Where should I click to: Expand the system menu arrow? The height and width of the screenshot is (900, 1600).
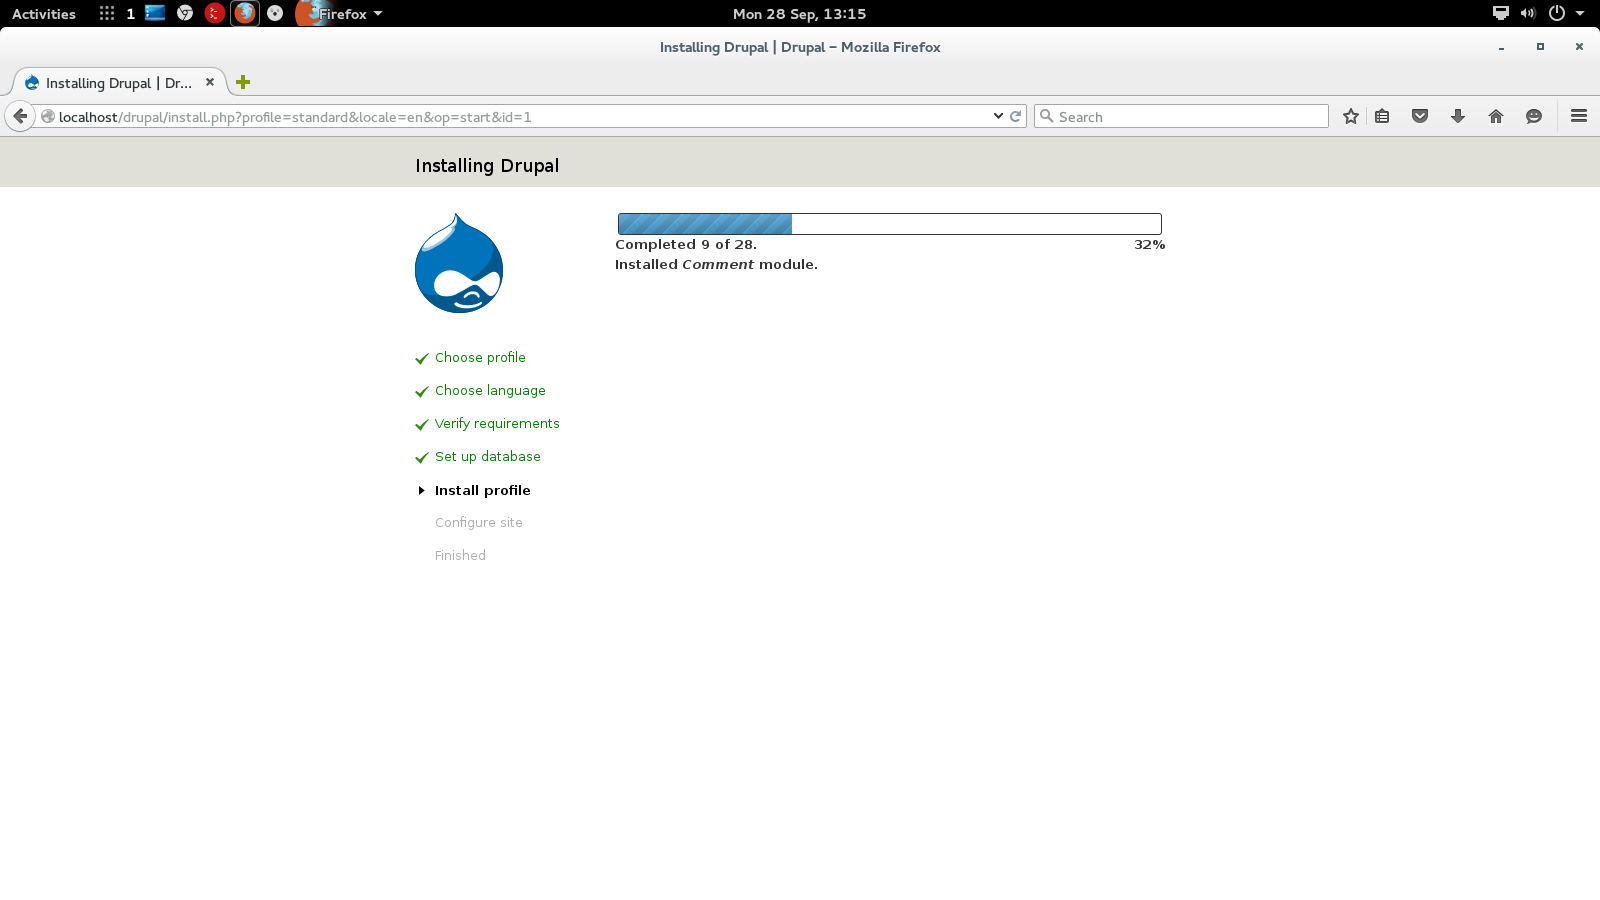click(1580, 13)
